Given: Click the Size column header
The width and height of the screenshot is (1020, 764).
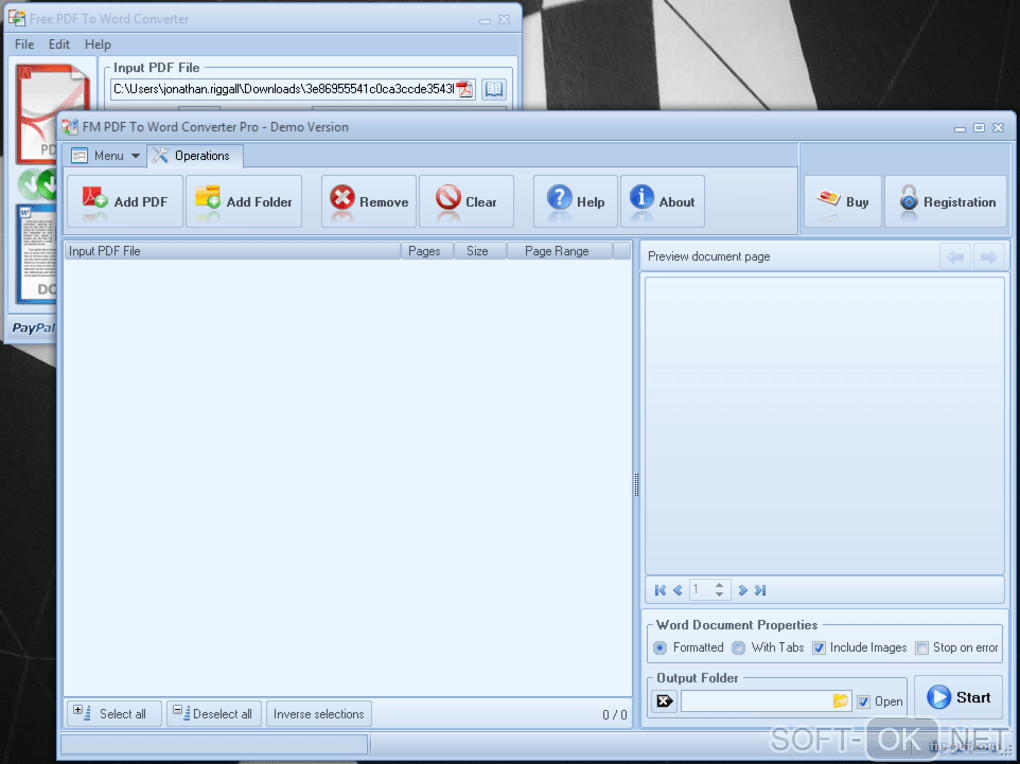Looking at the screenshot, I should point(480,251).
